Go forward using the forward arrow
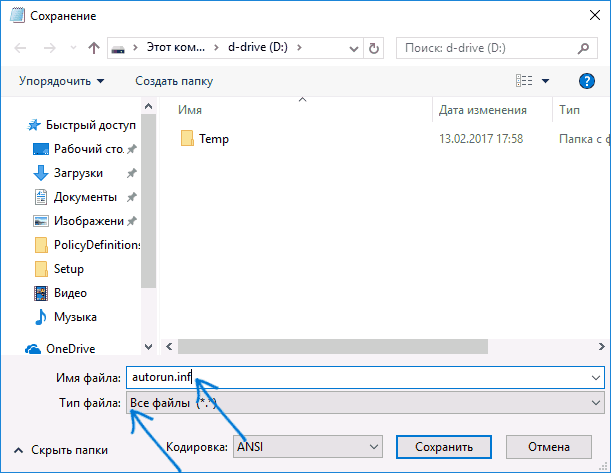Viewport: 611px width, 473px height. 49,48
